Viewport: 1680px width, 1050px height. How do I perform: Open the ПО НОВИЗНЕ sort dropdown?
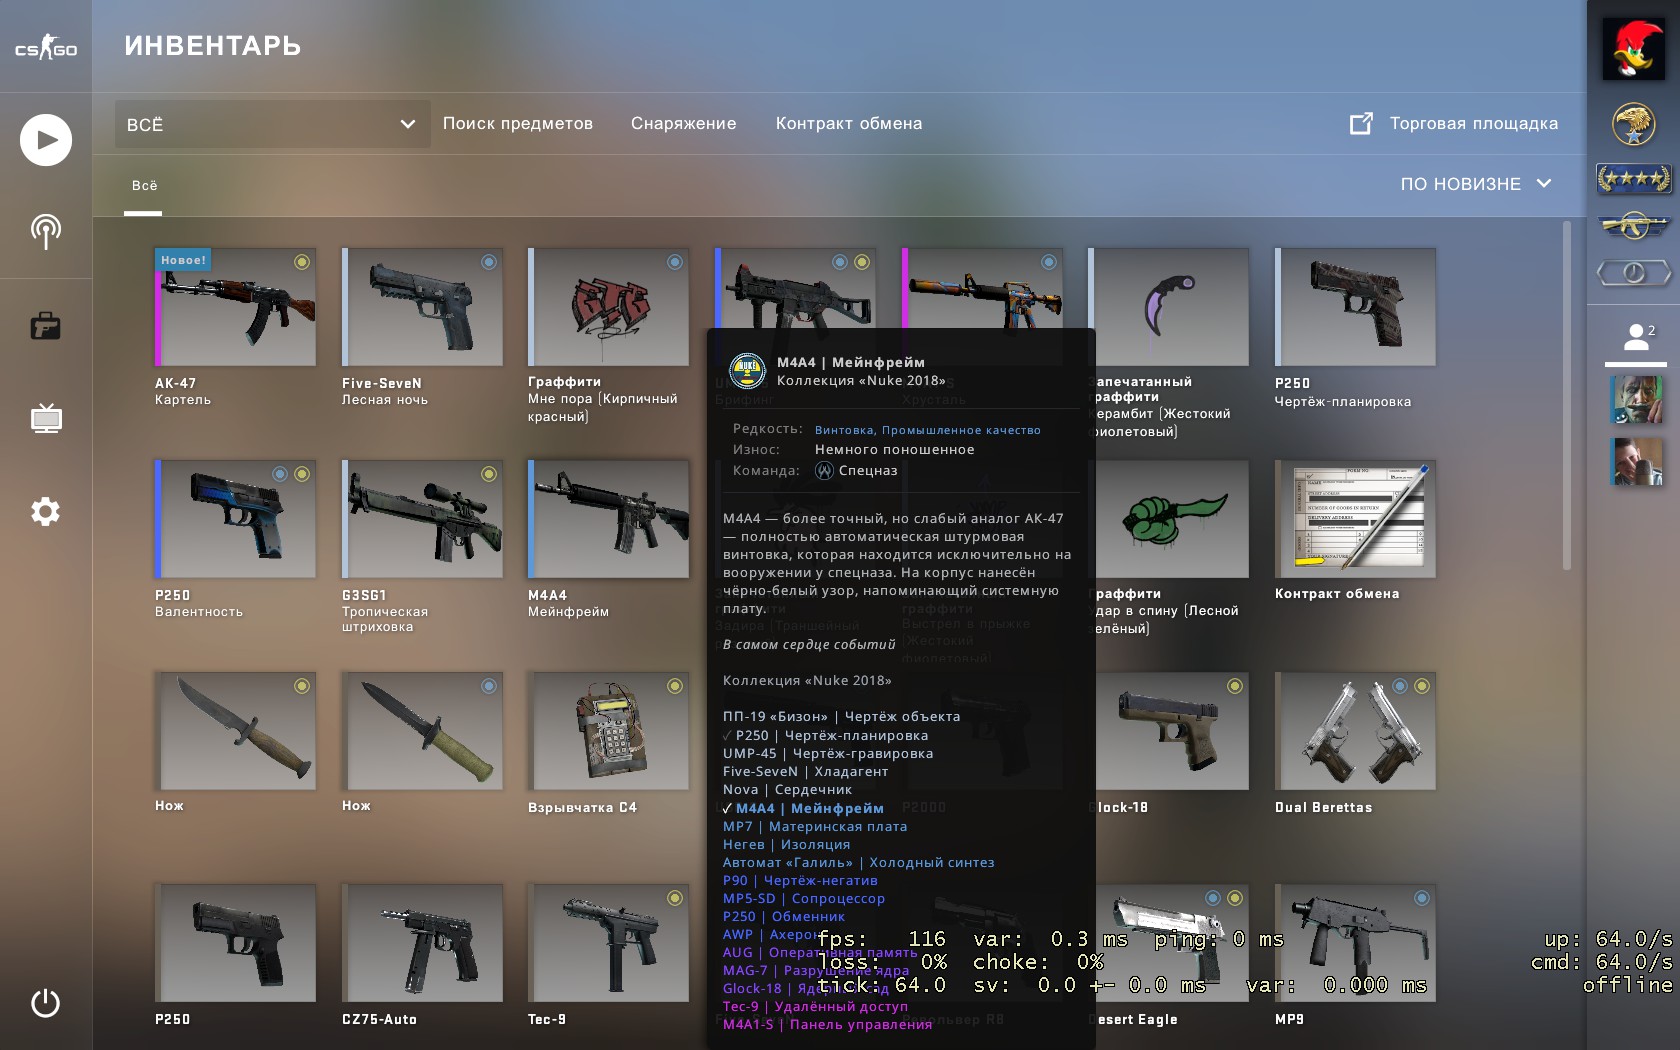point(1475,184)
